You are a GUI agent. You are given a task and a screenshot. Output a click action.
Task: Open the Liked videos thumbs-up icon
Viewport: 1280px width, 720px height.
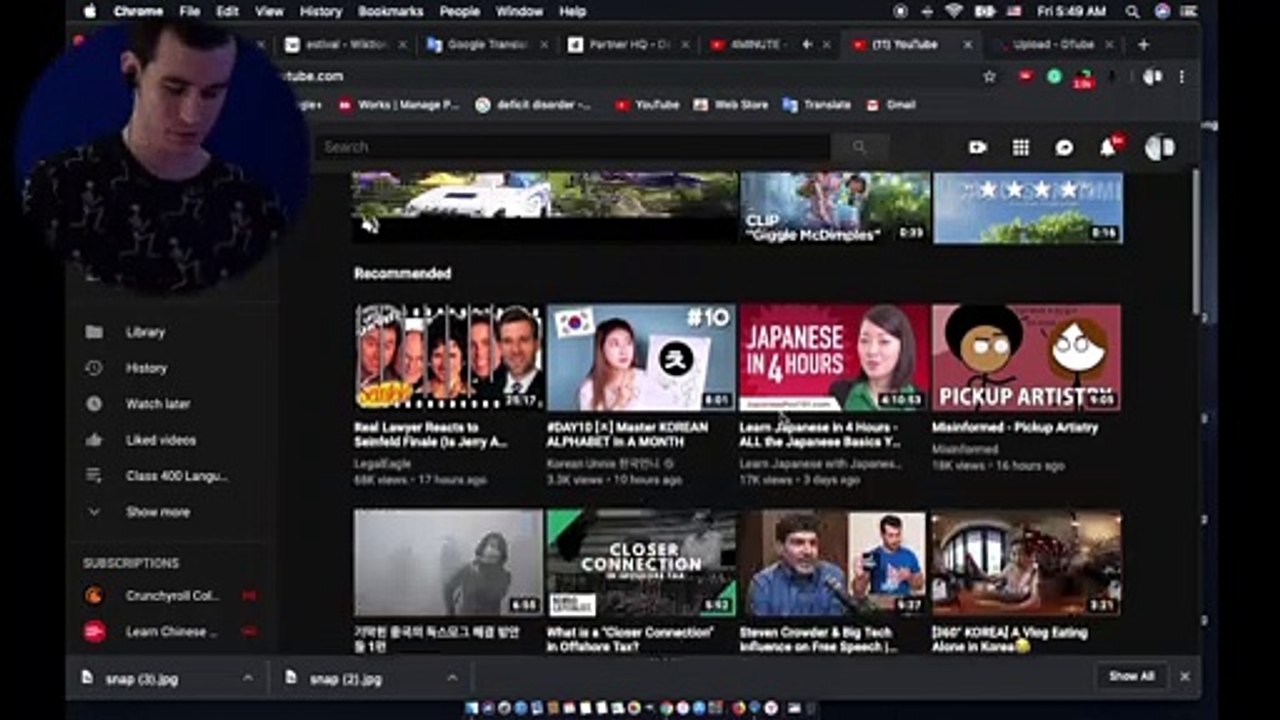pos(94,440)
